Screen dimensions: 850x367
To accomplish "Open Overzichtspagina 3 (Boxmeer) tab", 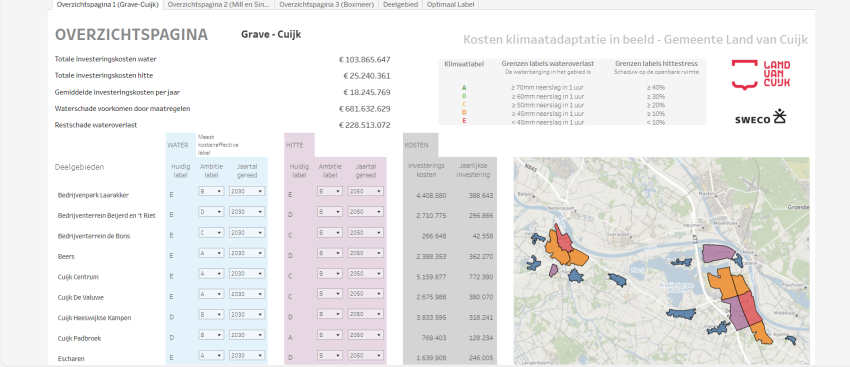I will click(326, 4).
